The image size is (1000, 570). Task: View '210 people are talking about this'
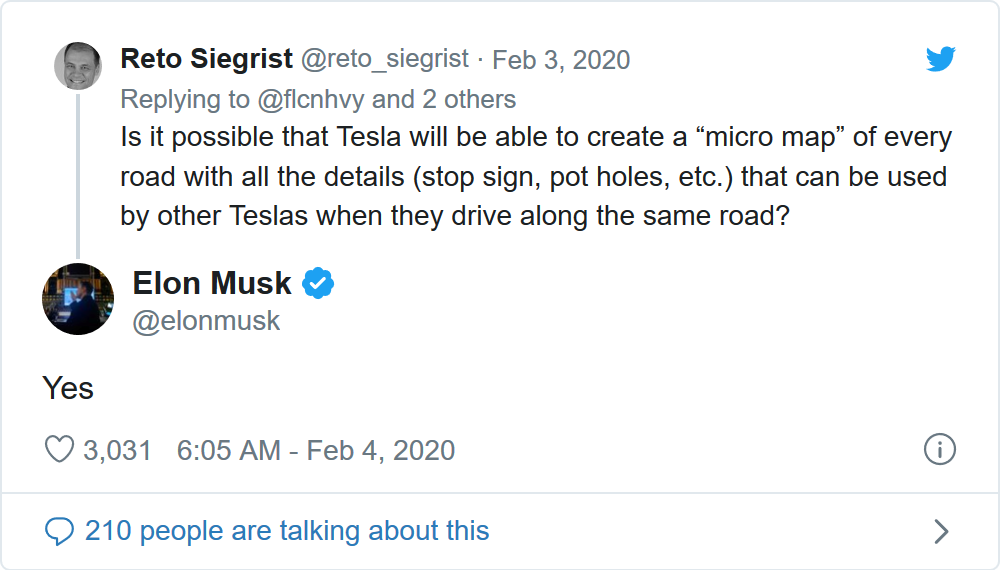(x=287, y=530)
